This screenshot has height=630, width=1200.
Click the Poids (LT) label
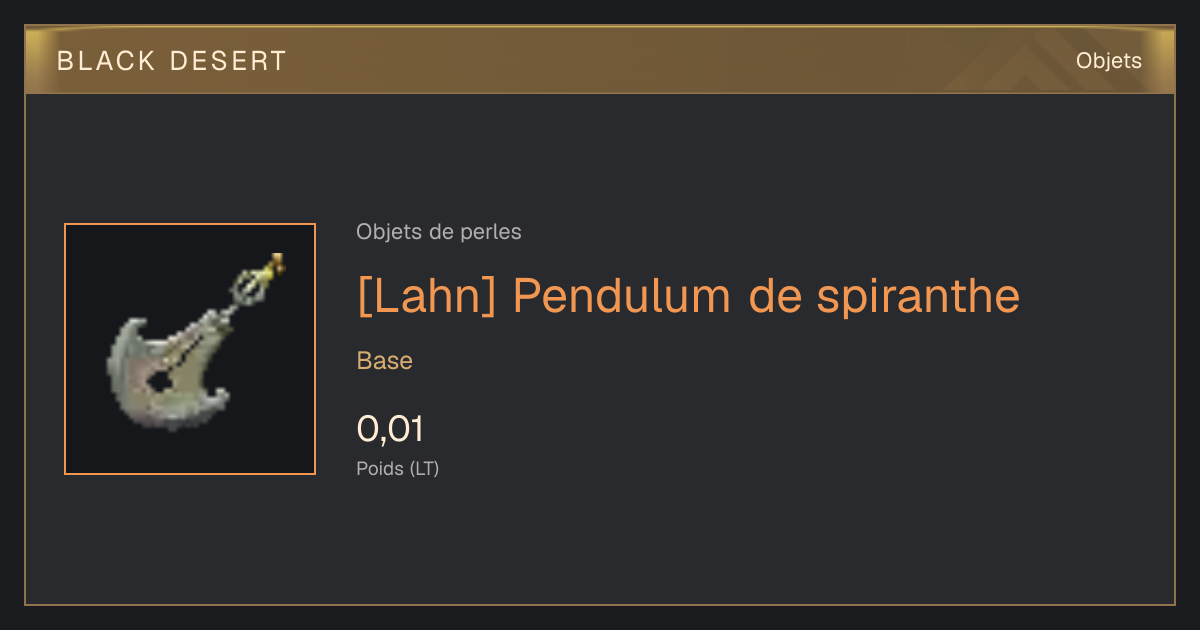click(398, 468)
